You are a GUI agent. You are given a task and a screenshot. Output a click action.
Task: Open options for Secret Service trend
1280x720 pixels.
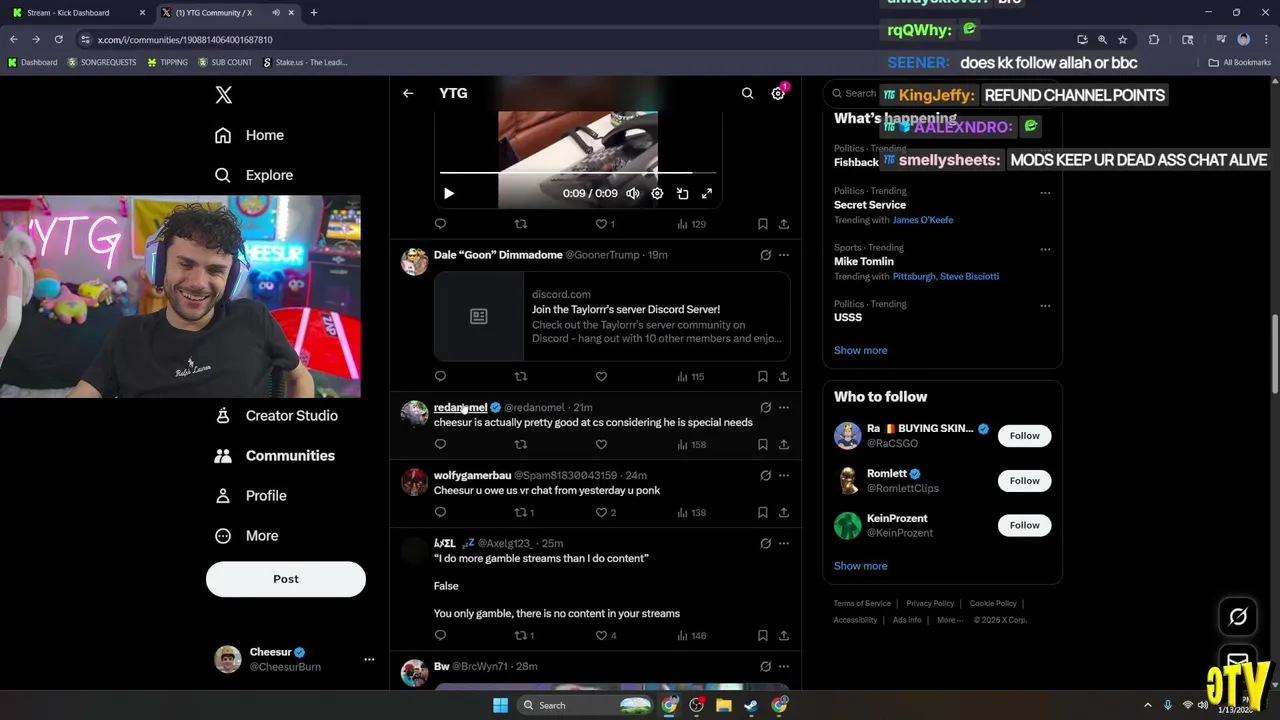pyautogui.click(x=1045, y=192)
